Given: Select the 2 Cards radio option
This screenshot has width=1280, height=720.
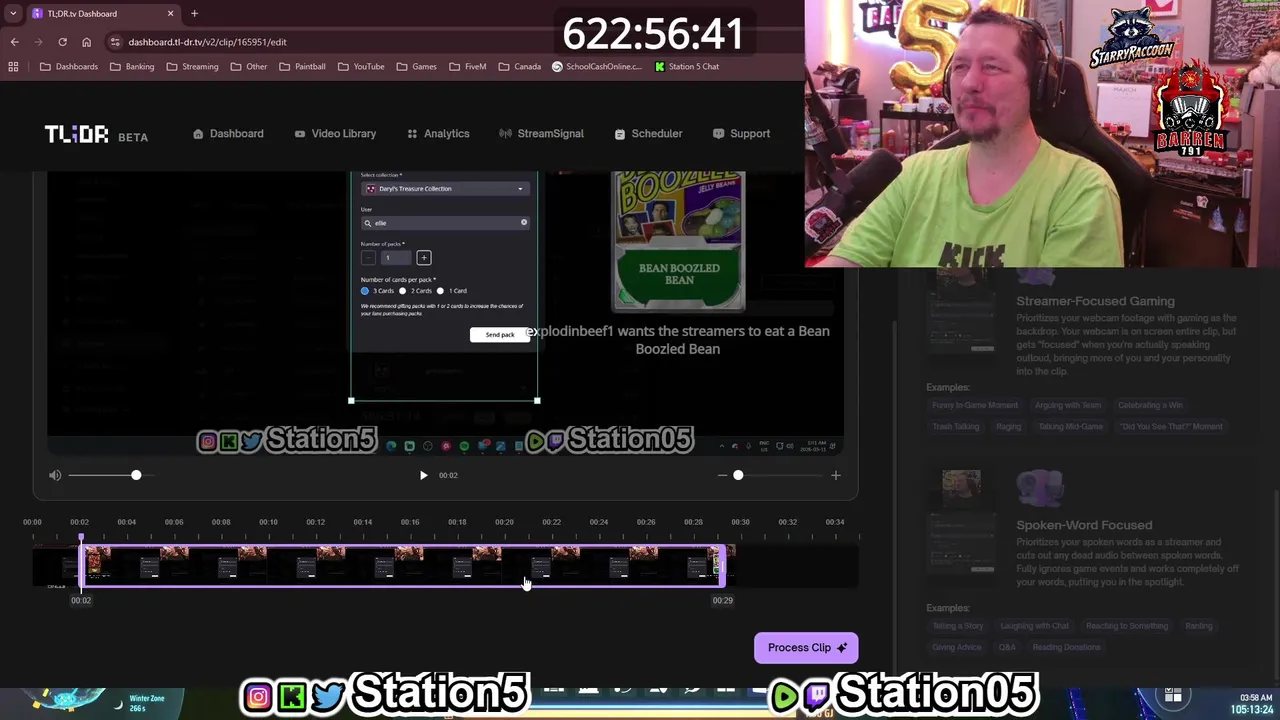Looking at the screenshot, I should point(402,291).
